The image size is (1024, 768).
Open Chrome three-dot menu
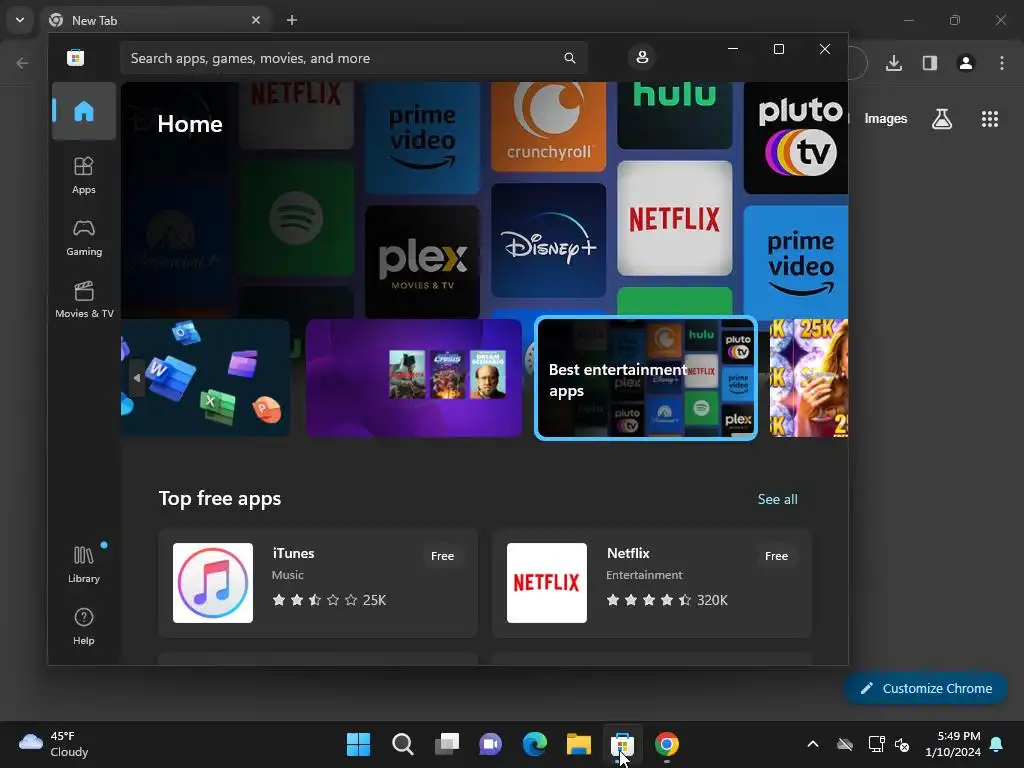tap(1002, 63)
